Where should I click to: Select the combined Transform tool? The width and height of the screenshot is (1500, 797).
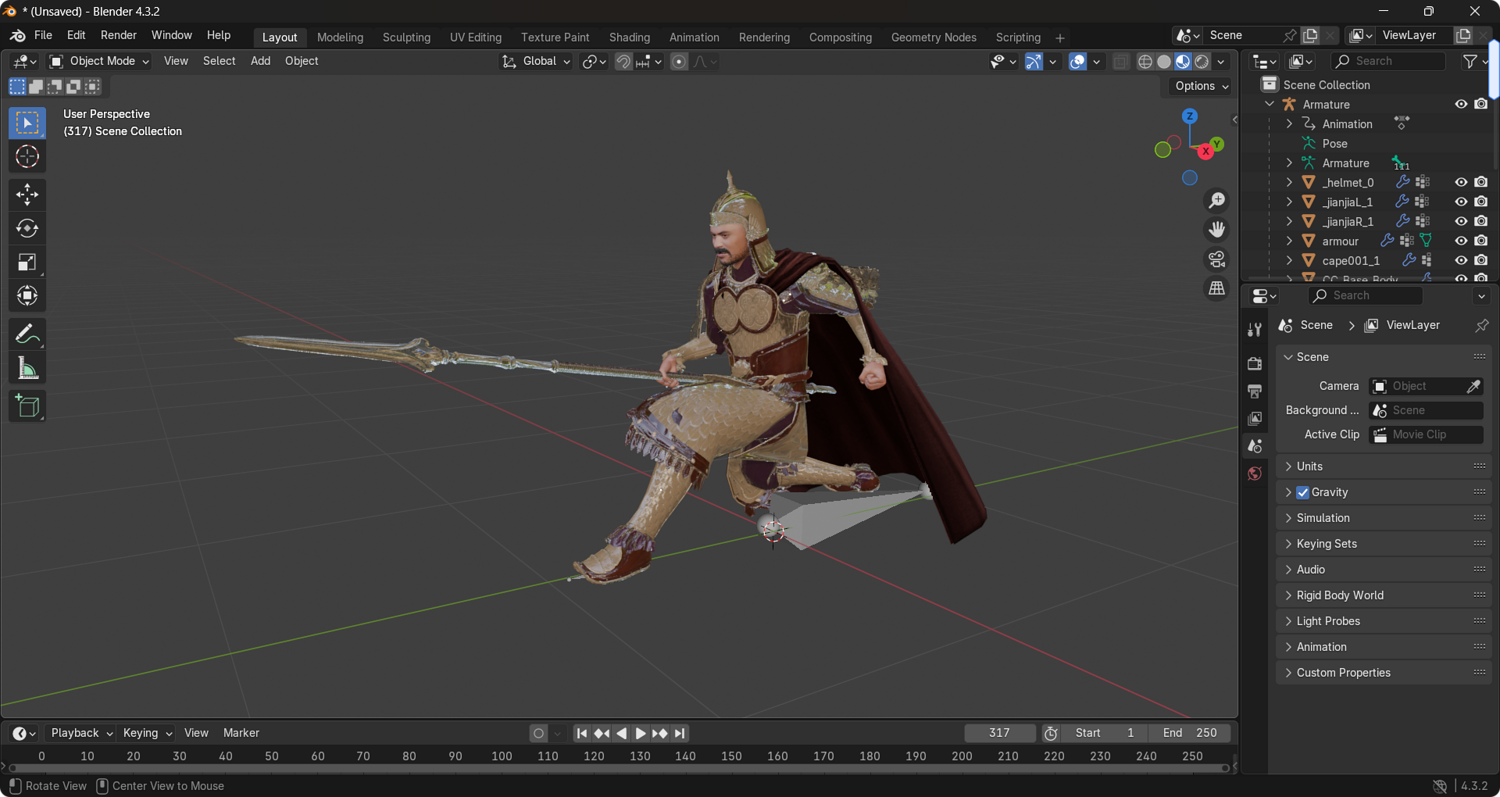[27, 296]
